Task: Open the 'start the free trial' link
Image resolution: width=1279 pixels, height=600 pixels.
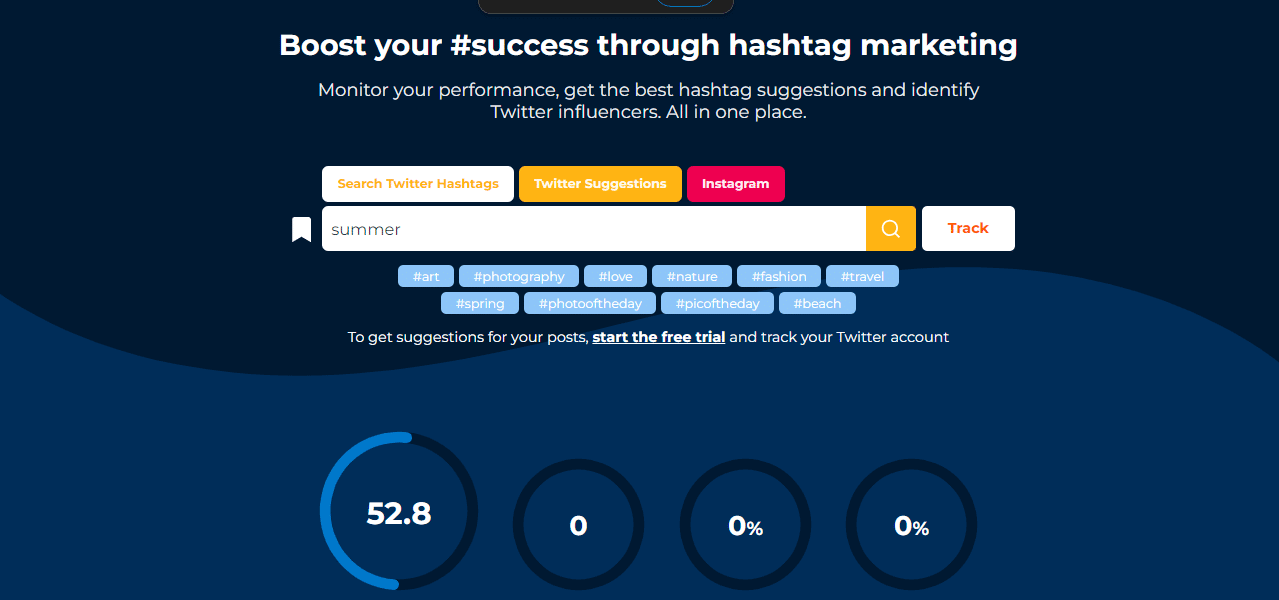Action: click(658, 337)
